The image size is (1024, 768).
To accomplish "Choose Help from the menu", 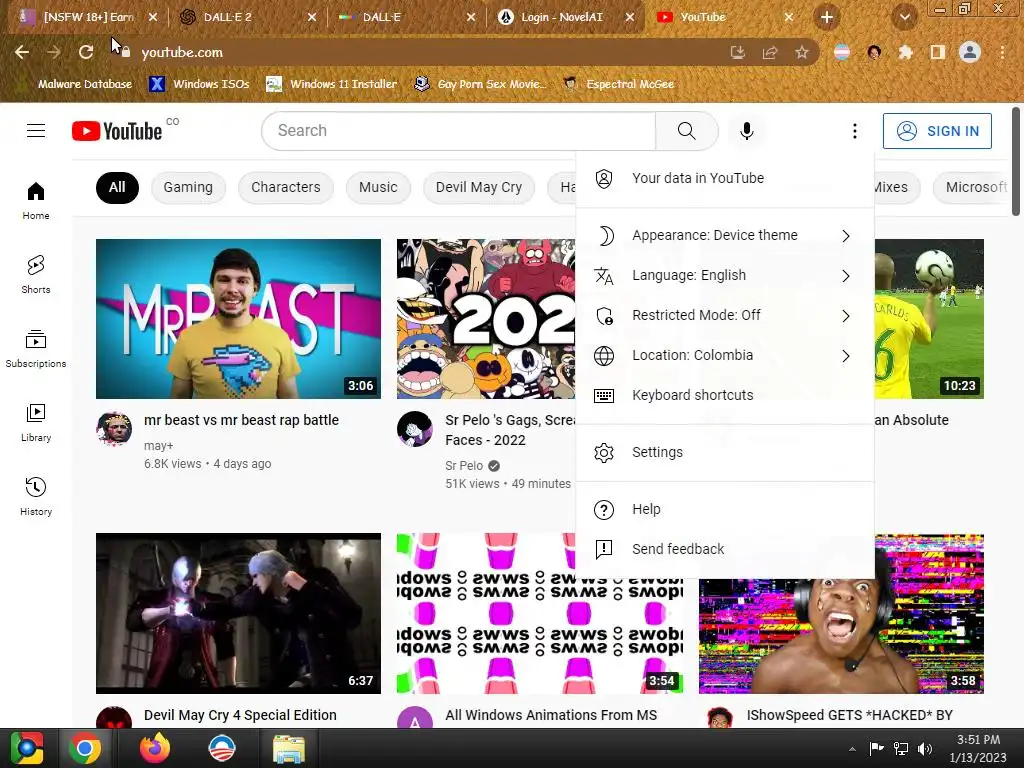I will pos(725,509).
